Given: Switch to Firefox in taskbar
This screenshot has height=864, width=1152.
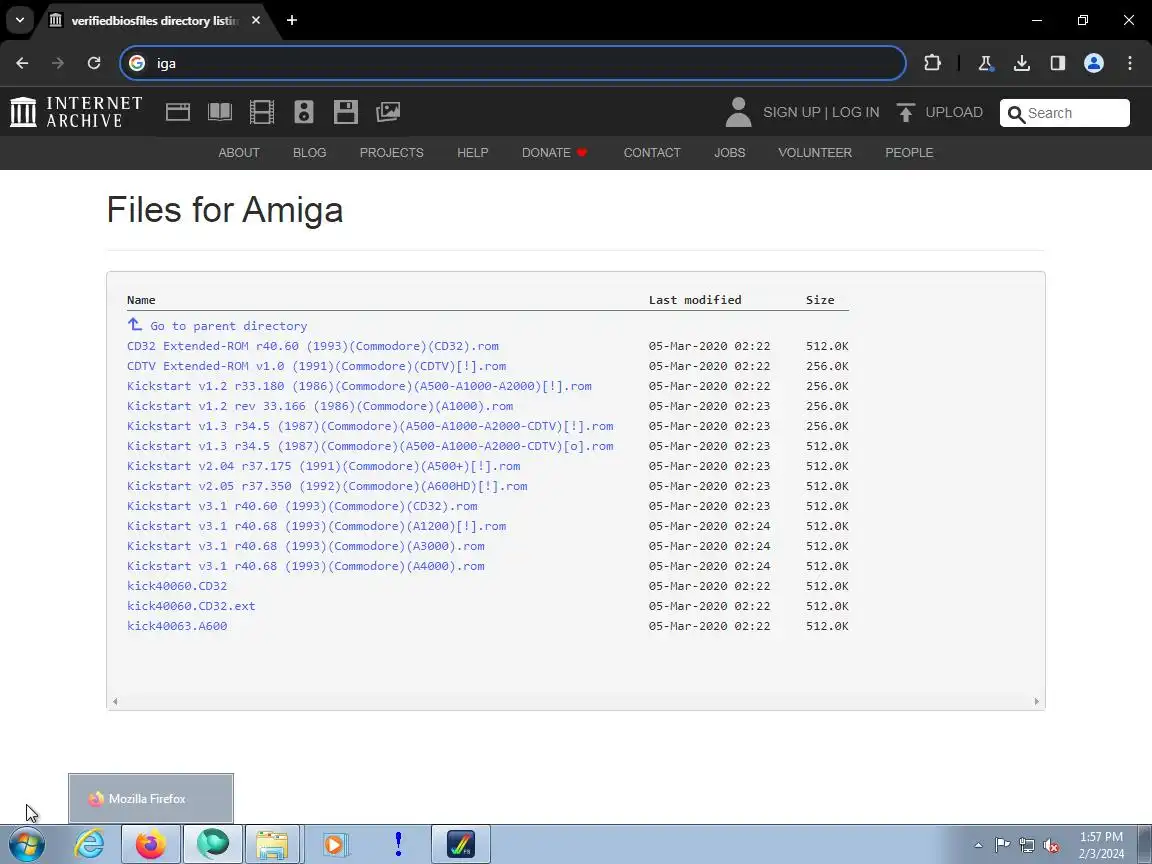Looking at the screenshot, I should pos(151,844).
